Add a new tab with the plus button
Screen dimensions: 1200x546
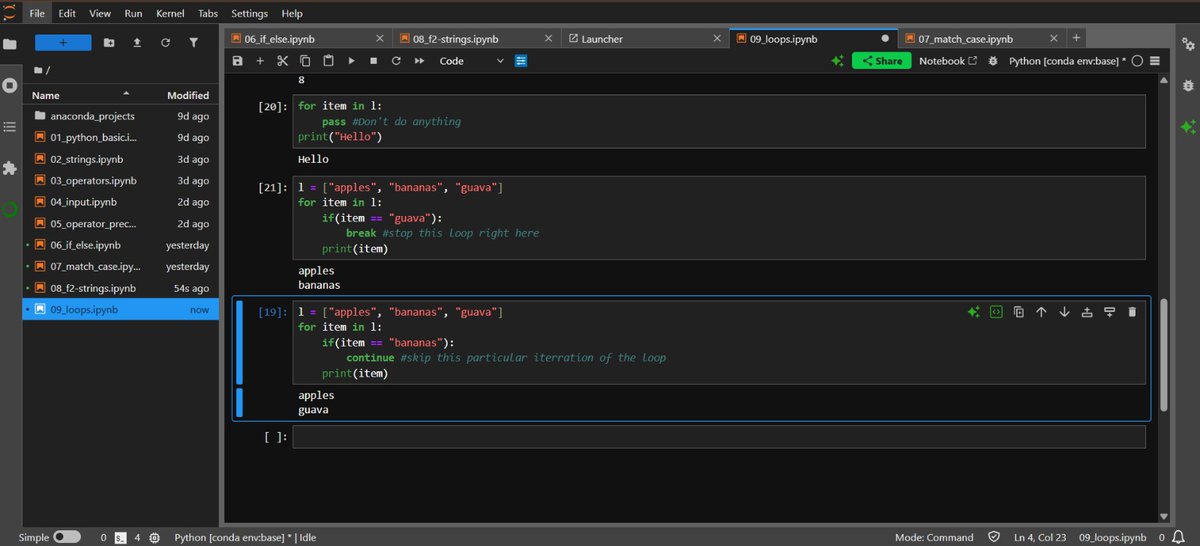click(1077, 38)
